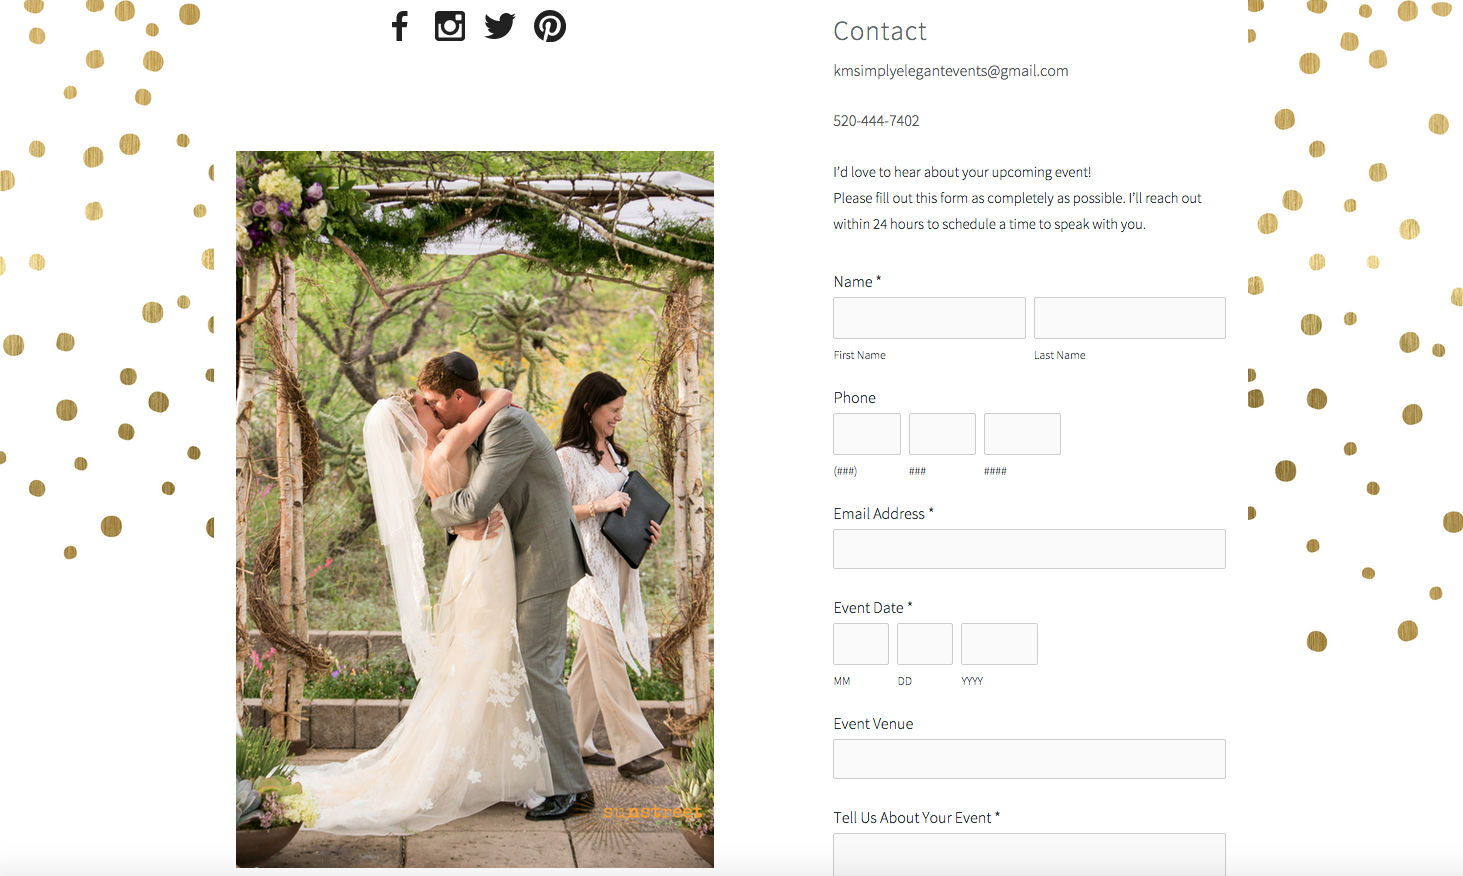Select the Event Date YYYY field
The image size is (1463, 876).
click(x=999, y=644)
